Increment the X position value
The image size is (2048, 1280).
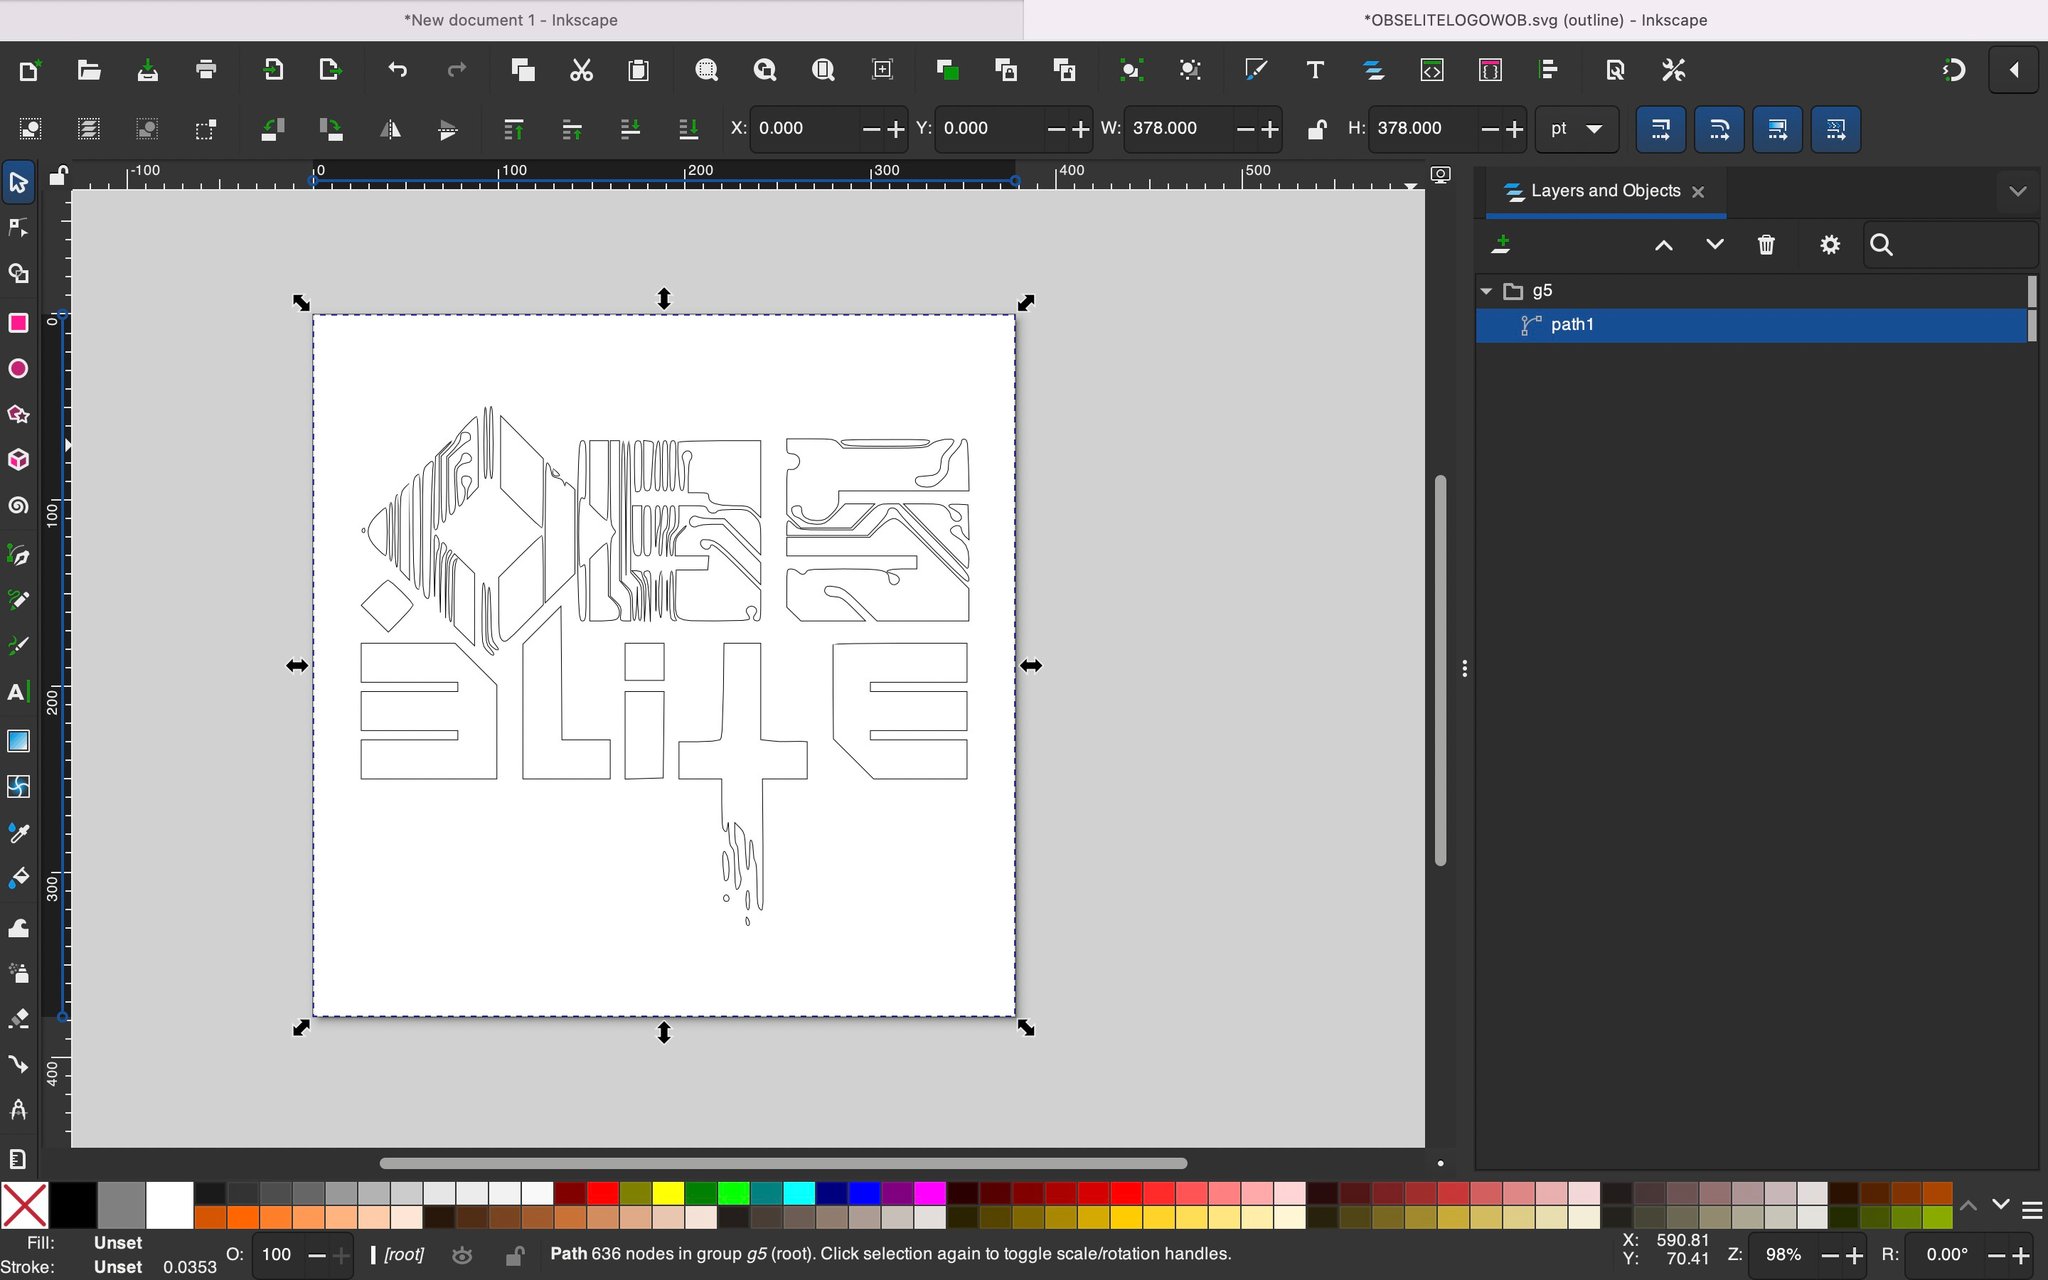tap(895, 129)
